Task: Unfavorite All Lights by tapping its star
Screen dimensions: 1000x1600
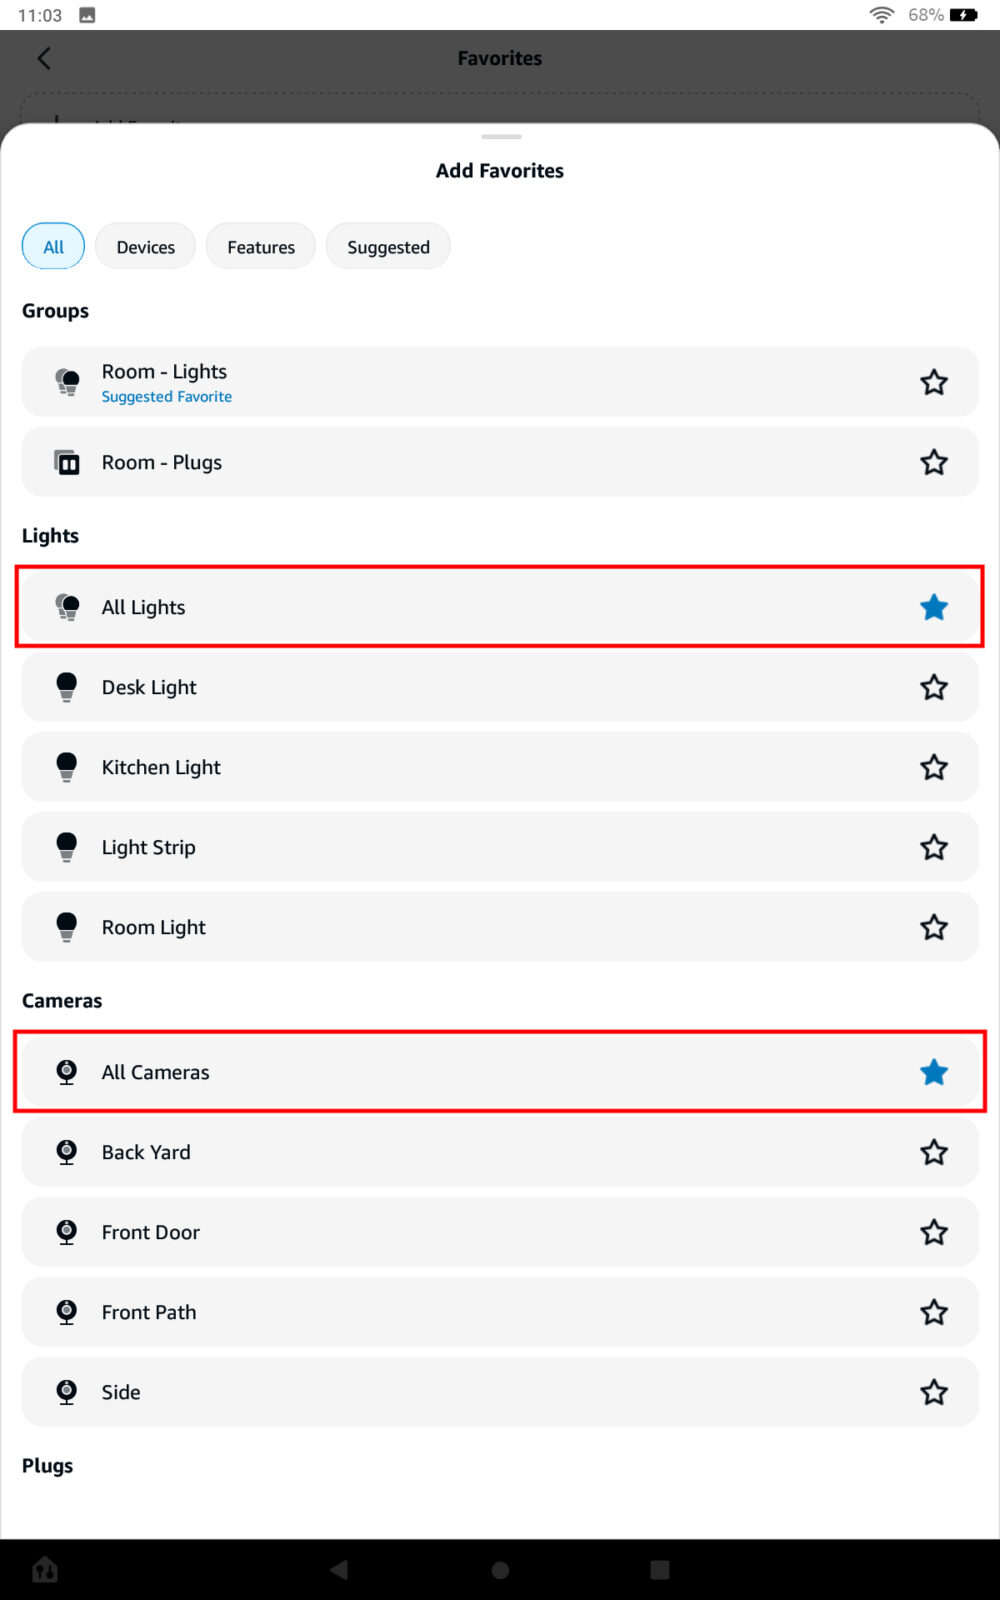Action: 933,606
